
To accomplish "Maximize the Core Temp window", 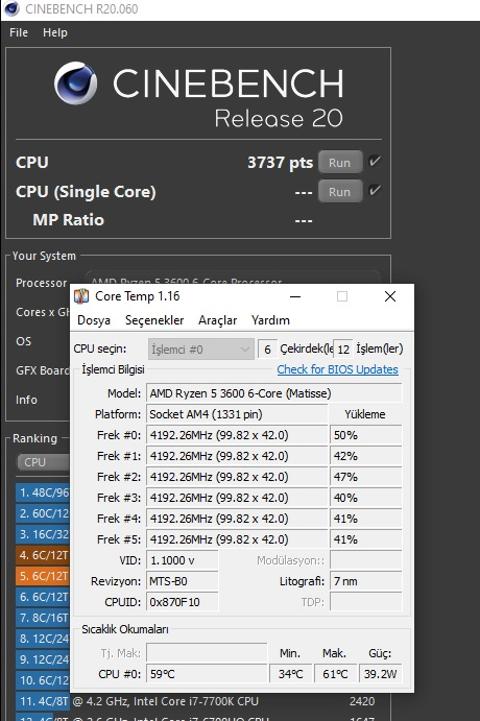I will (x=342, y=297).
